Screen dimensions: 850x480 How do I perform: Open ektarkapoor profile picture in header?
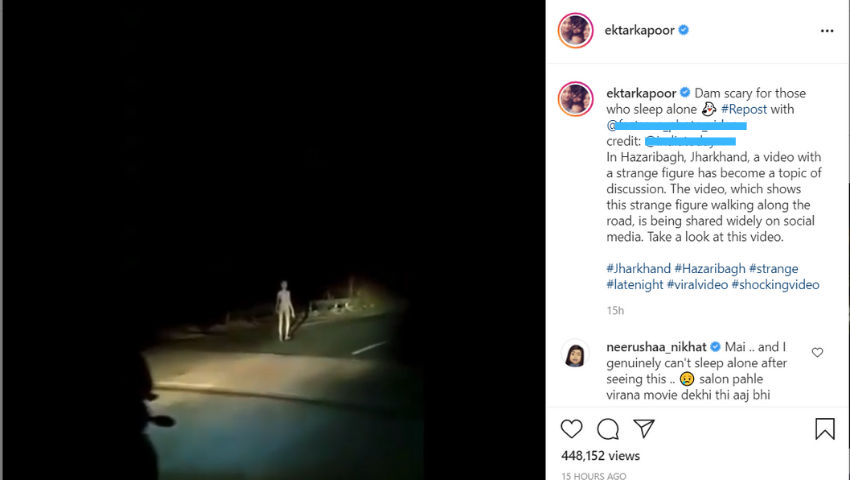tap(576, 30)
